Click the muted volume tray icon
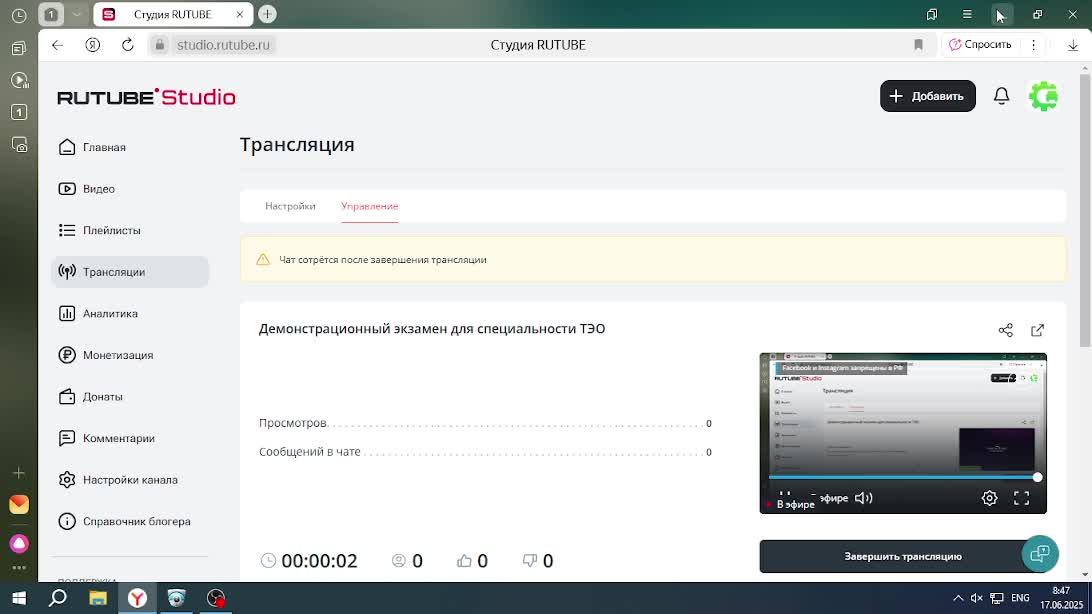This screenshot has height=614, width=1092. click(x=976, y=598)
